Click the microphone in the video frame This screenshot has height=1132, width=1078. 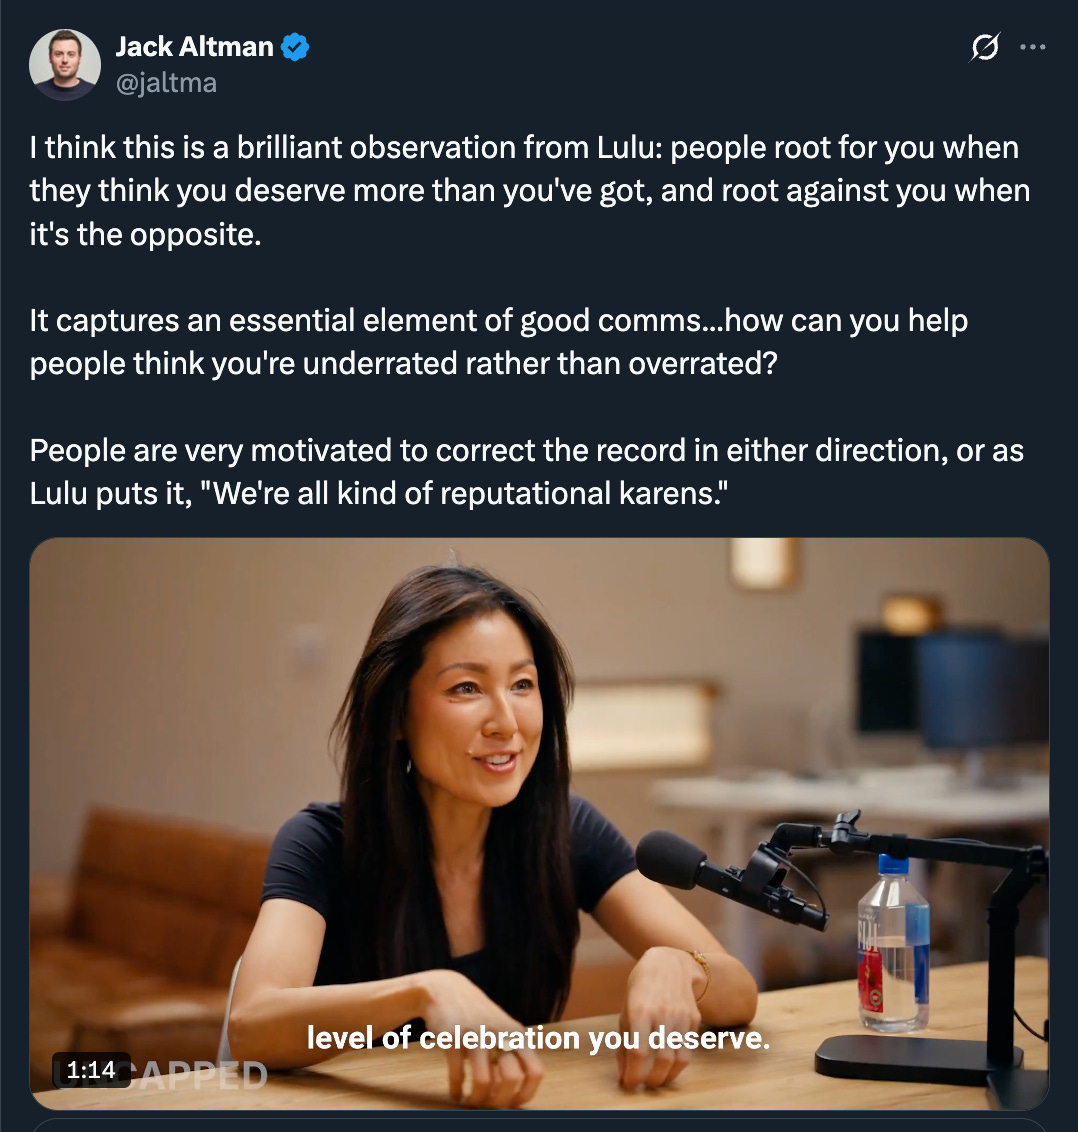coord(729,877)
